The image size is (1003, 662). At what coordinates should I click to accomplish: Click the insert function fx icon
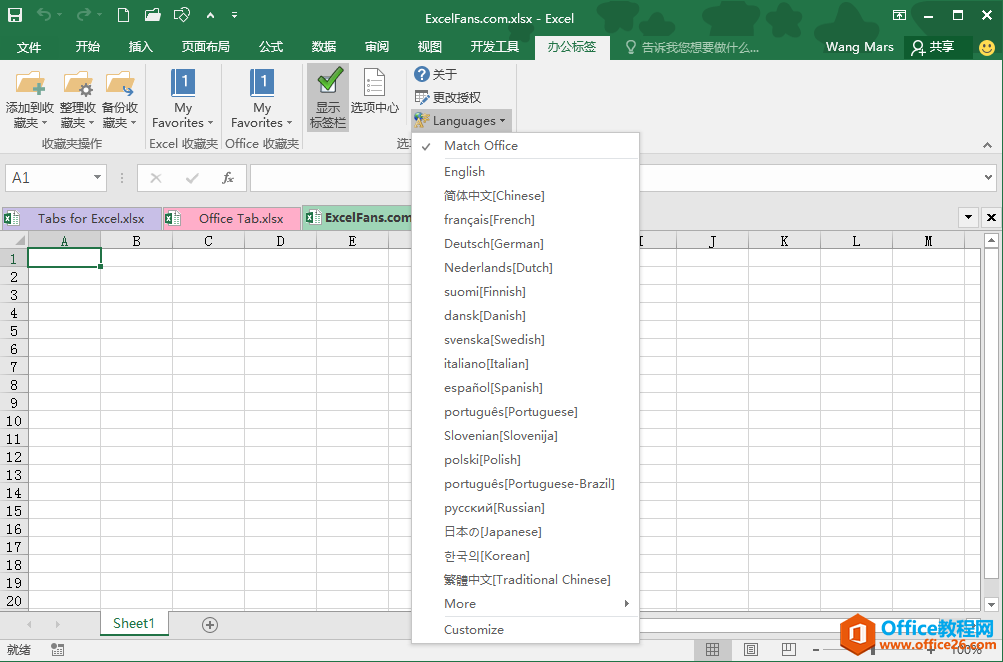pyautogui.click(x=228, y=178)
